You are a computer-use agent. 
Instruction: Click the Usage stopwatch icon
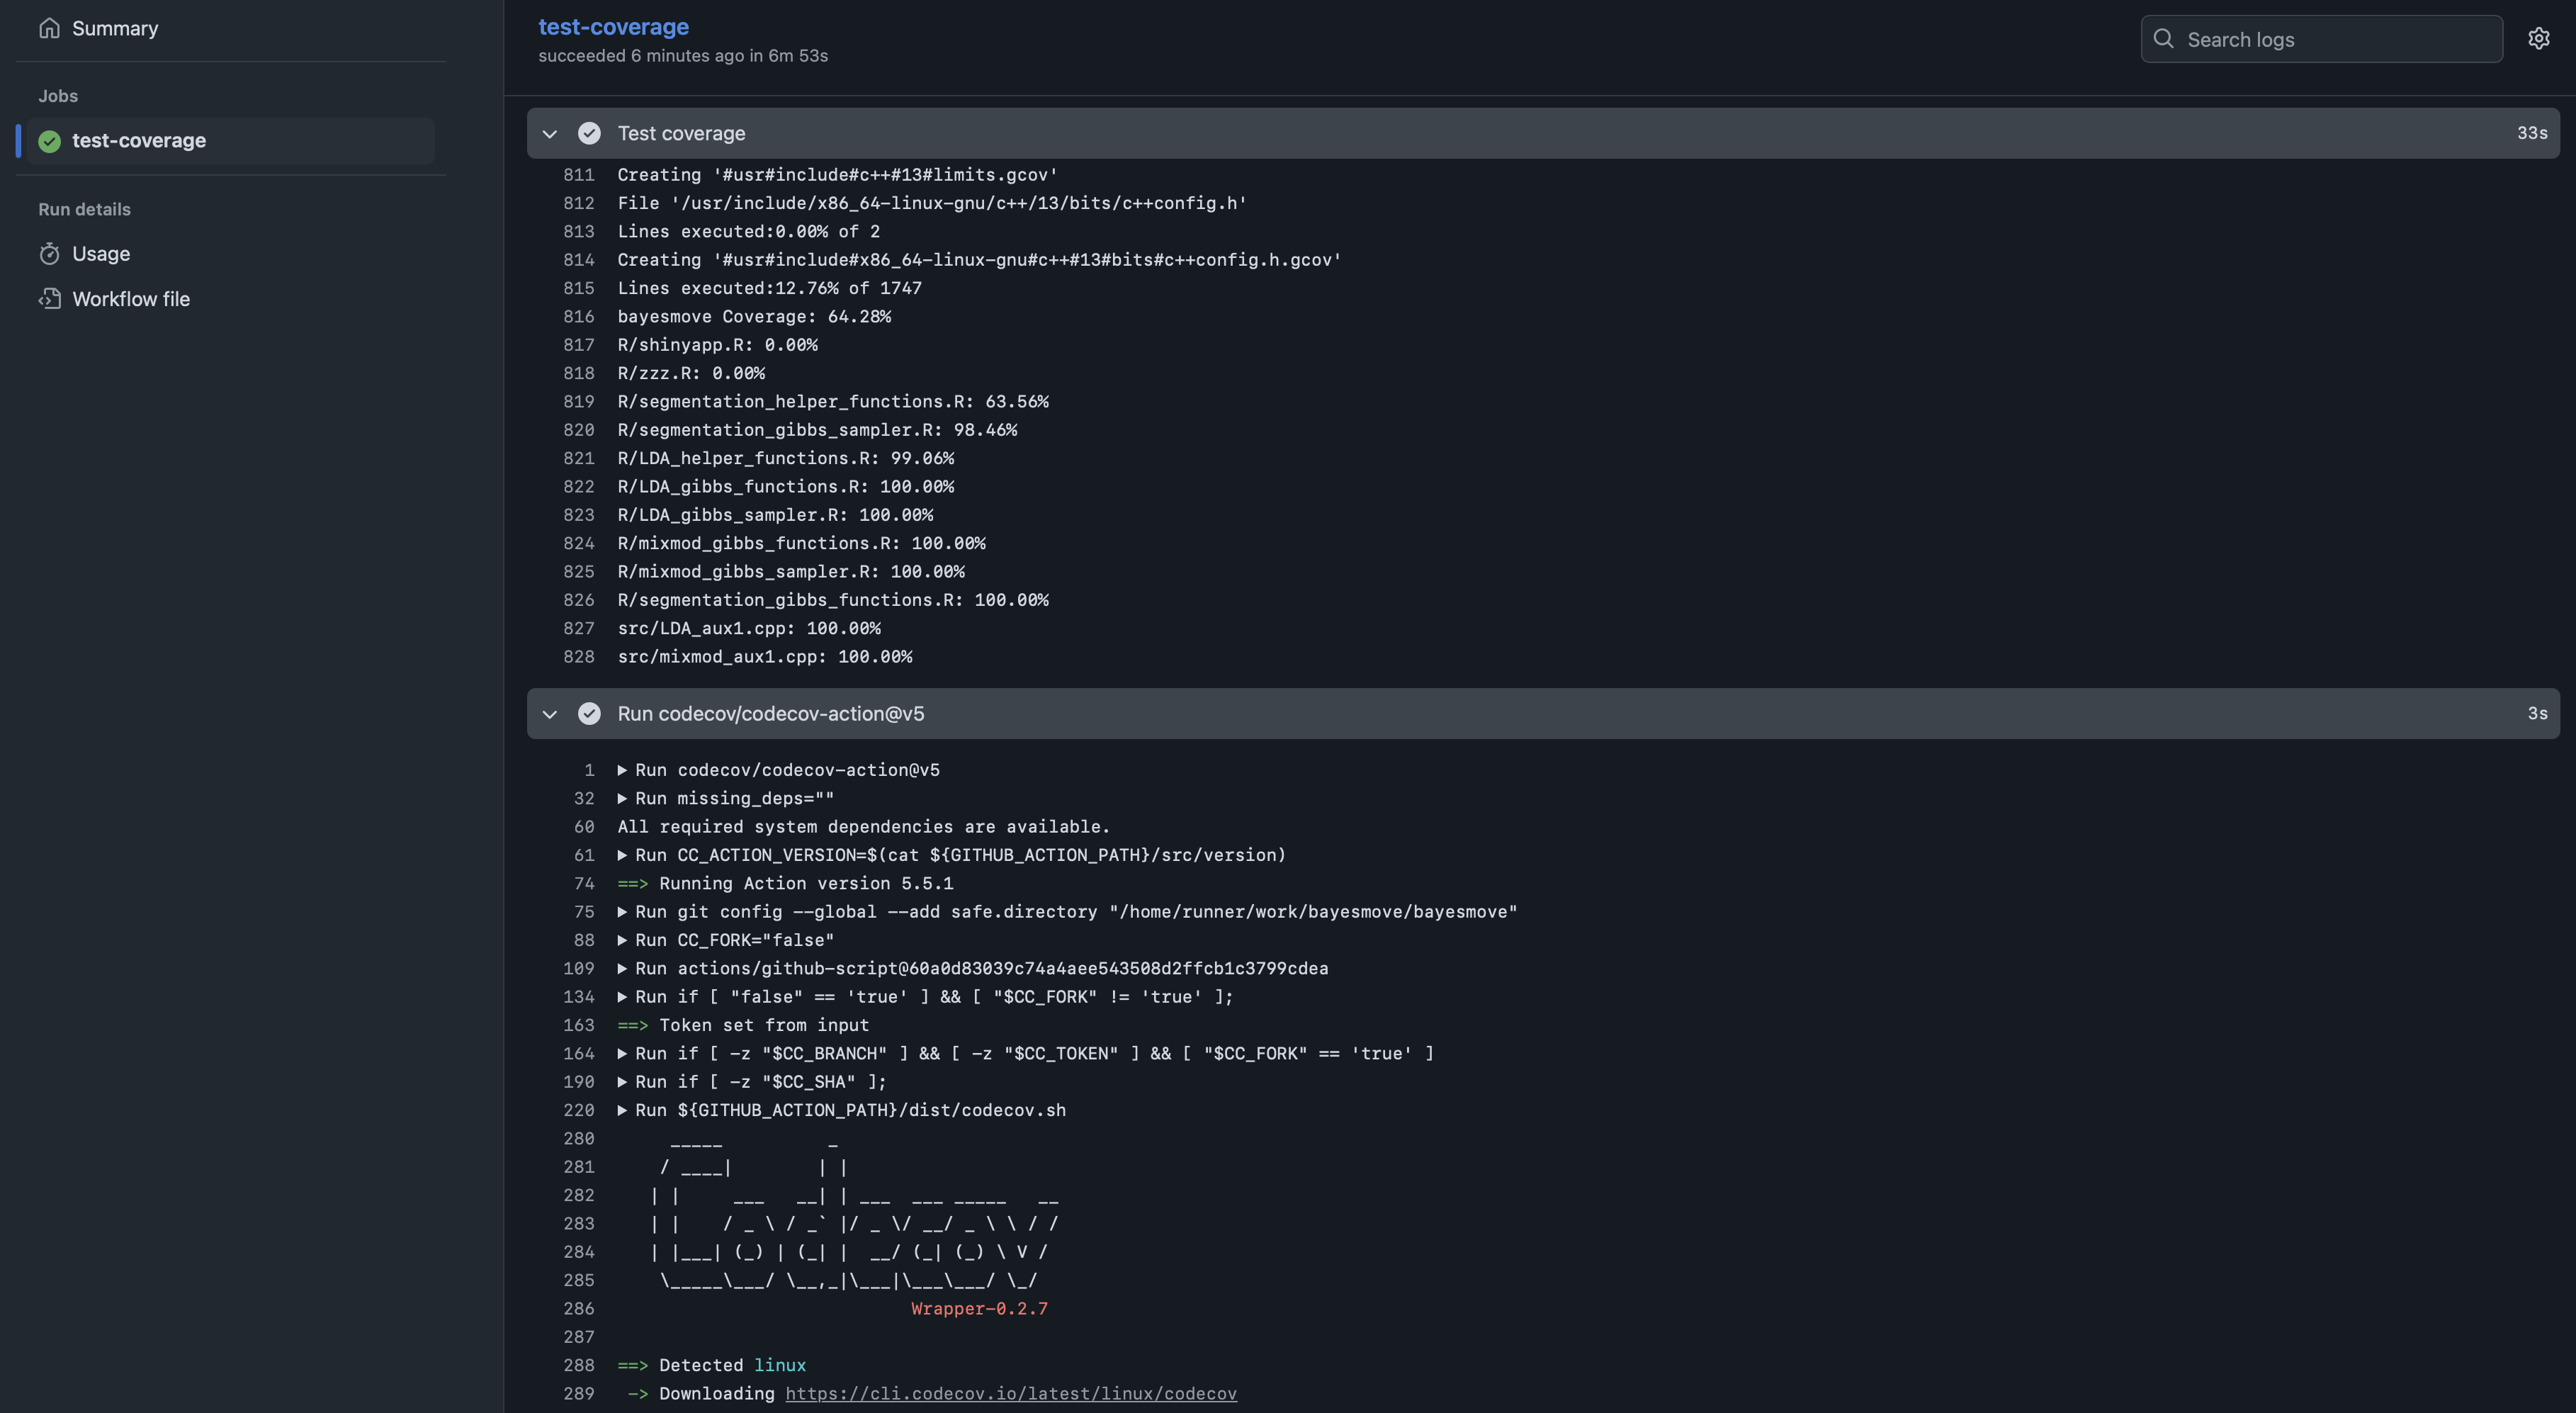tap(49, 254)
